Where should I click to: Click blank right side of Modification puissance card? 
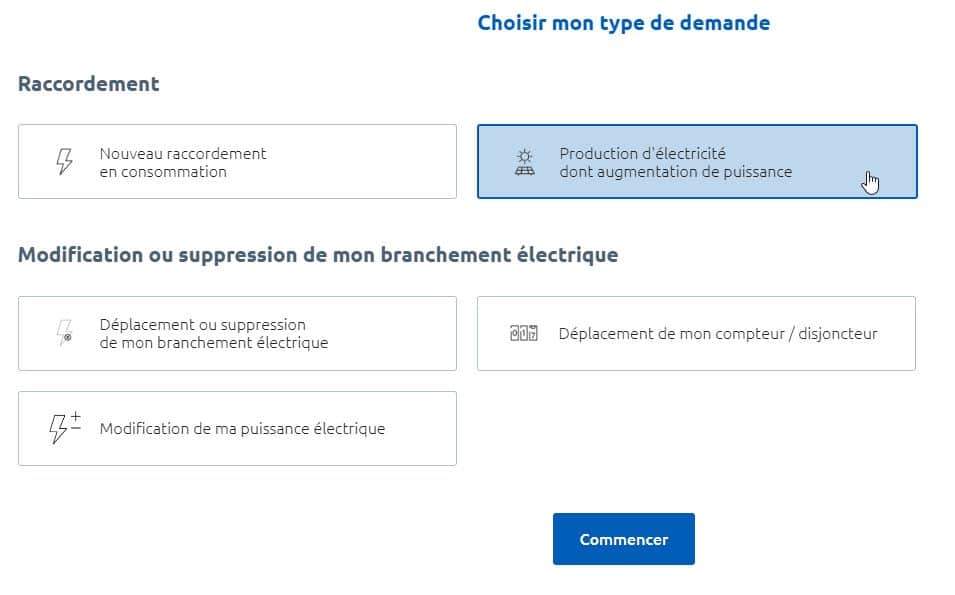(x=421, y=429)
